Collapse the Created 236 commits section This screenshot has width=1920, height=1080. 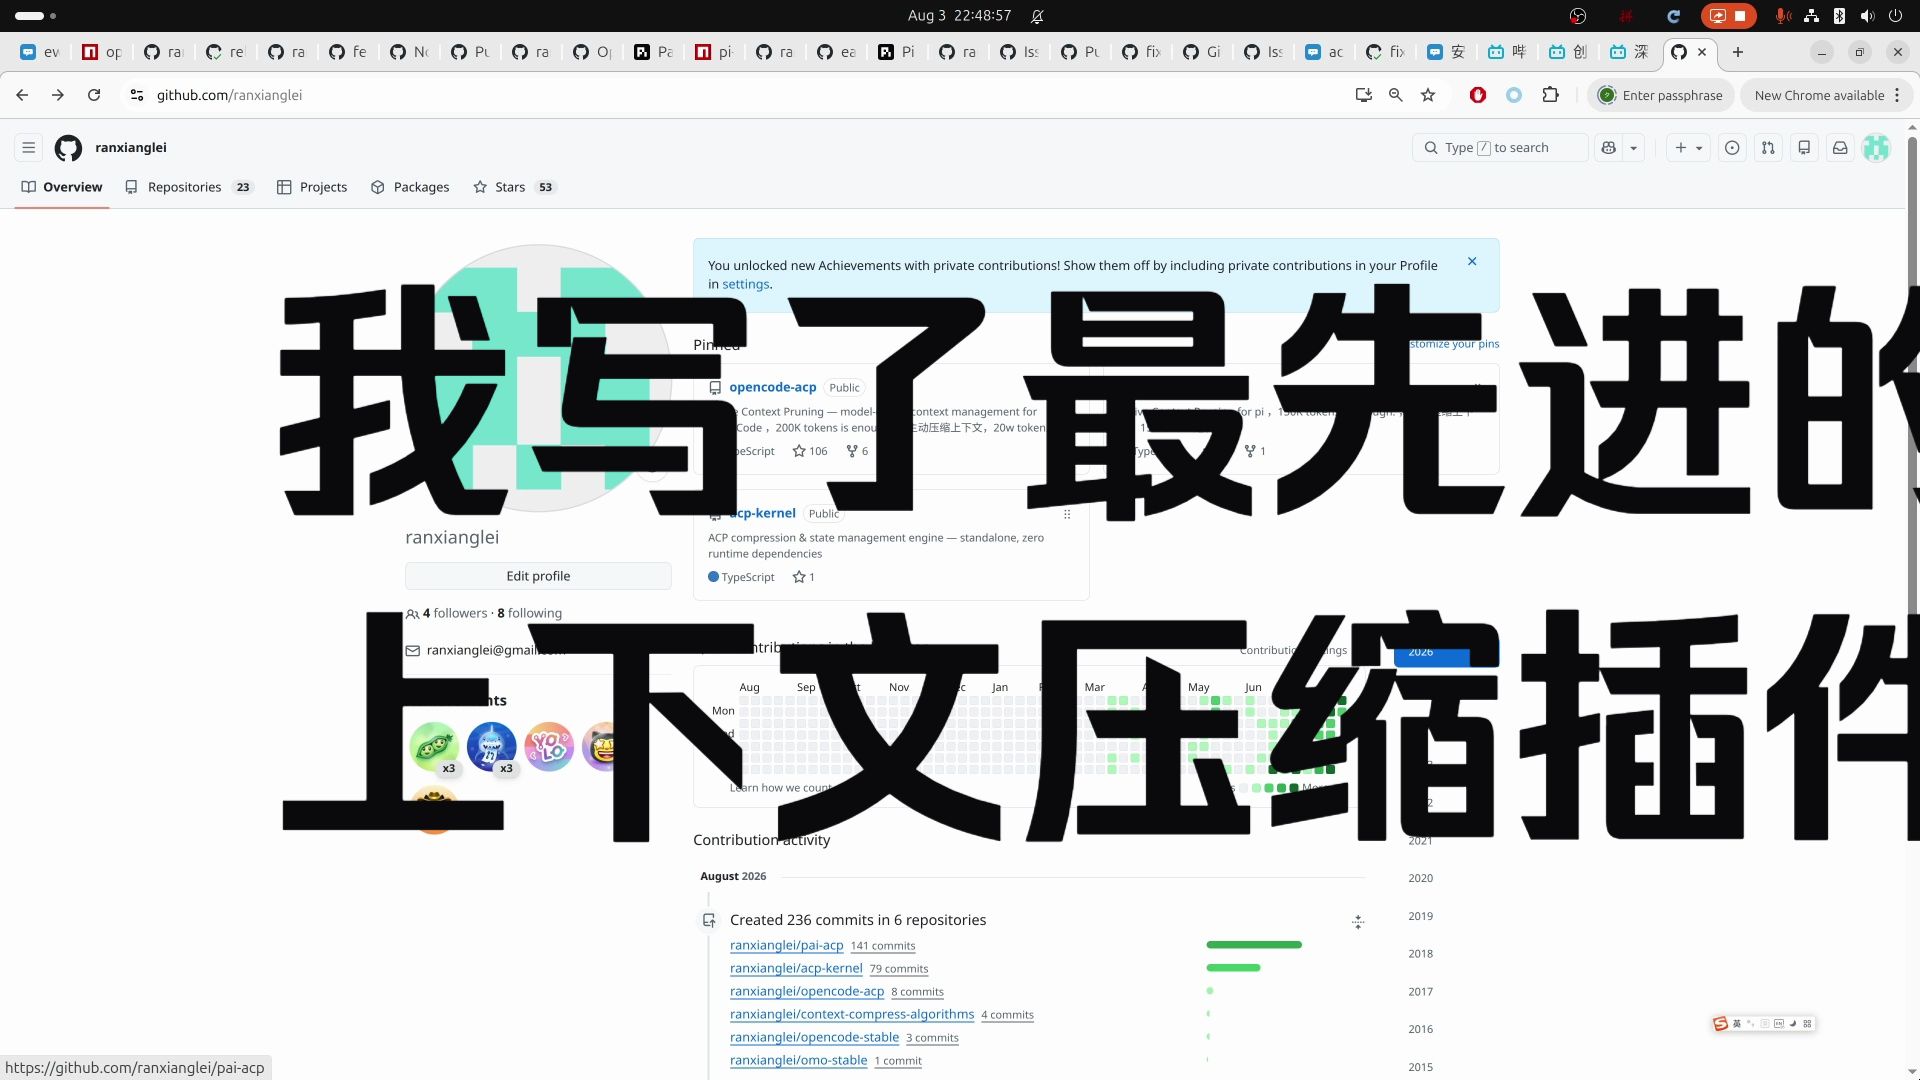point(1358,921)
